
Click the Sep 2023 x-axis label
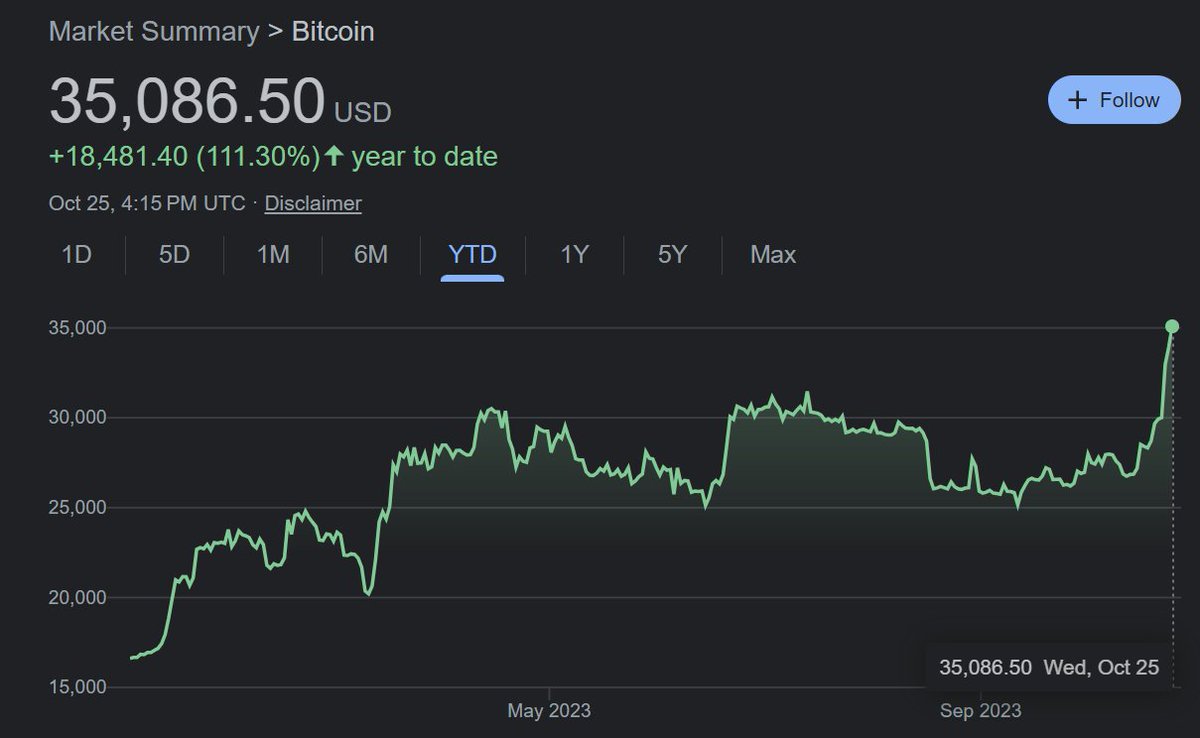tap(981, 711)
